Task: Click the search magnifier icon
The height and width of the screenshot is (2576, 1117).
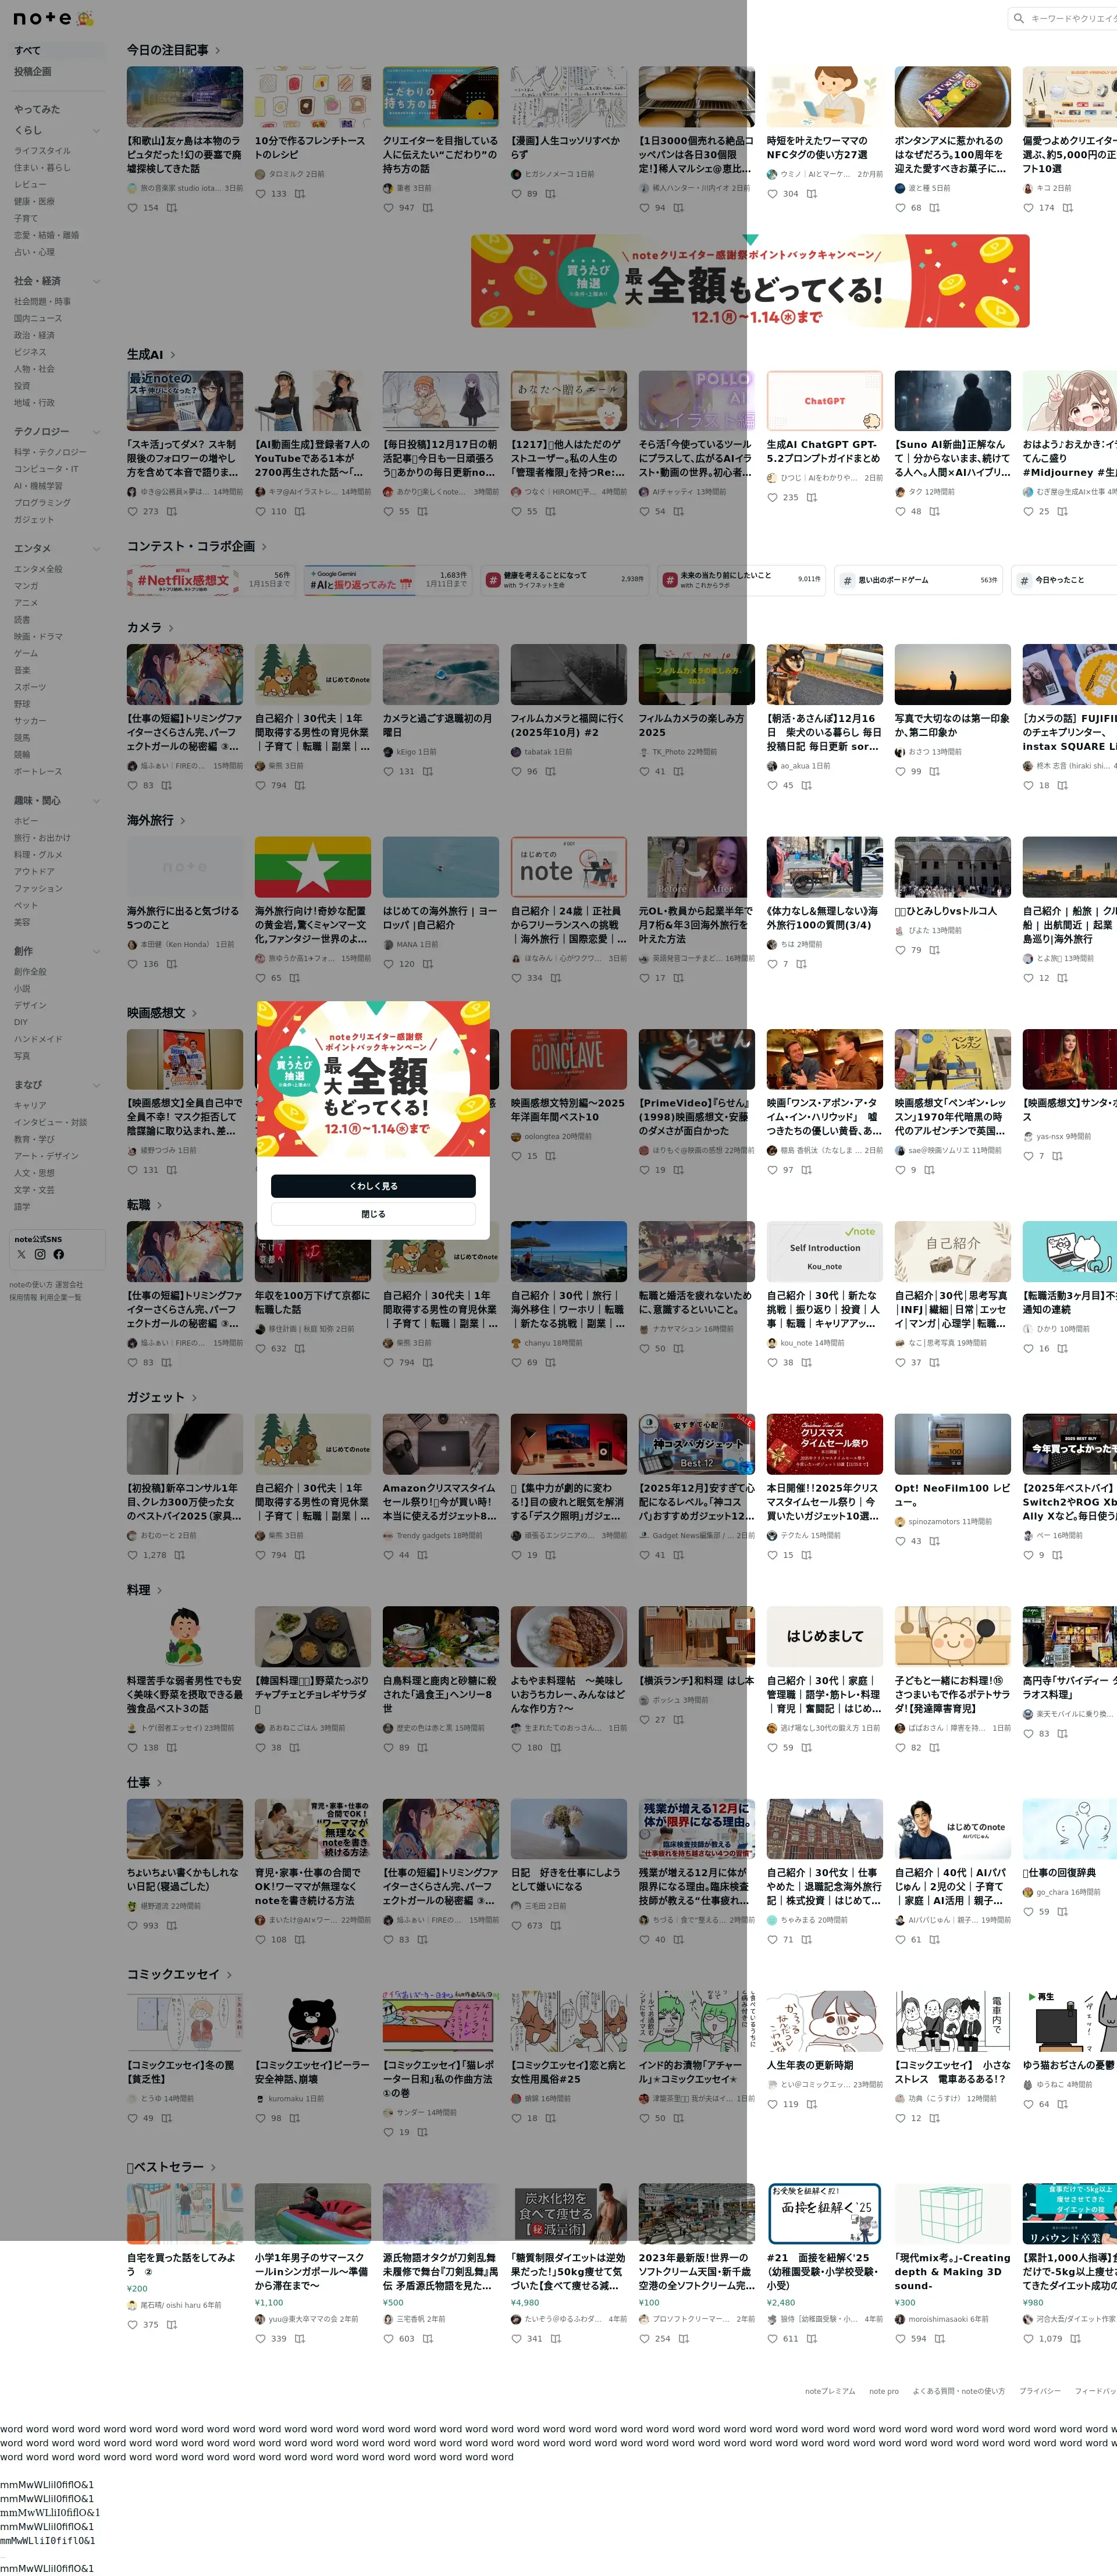Action: coord(1018,18)
